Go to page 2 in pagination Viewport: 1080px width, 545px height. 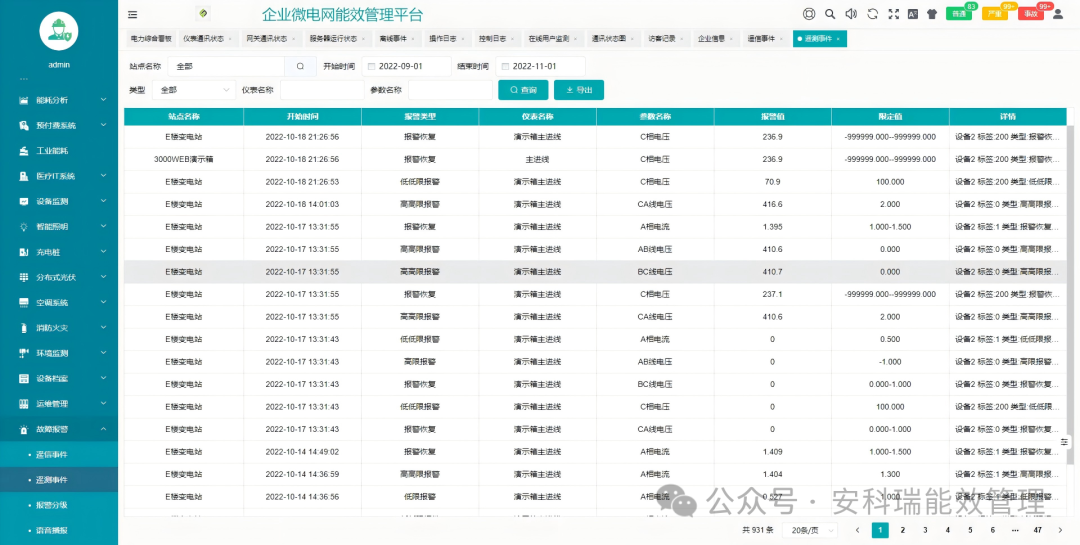pyautogui.click(x=903, y=530)
